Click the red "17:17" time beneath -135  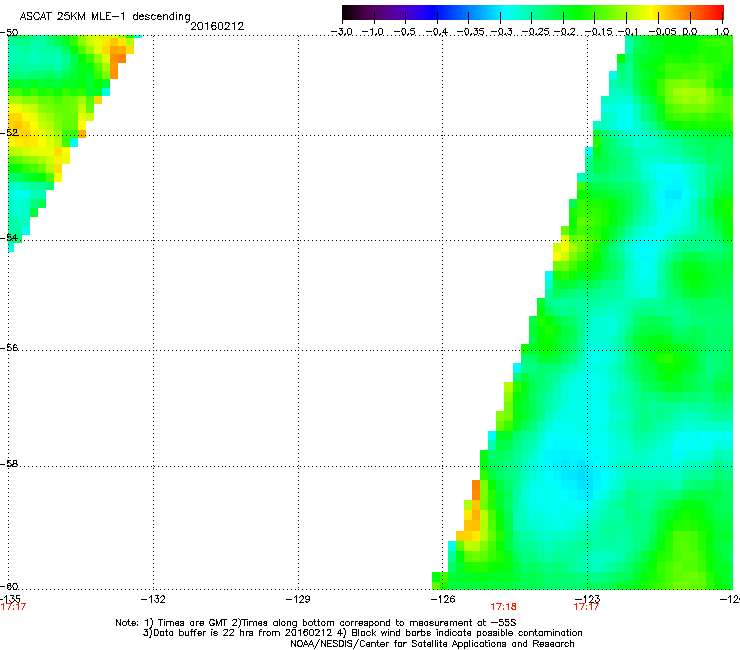13,607
